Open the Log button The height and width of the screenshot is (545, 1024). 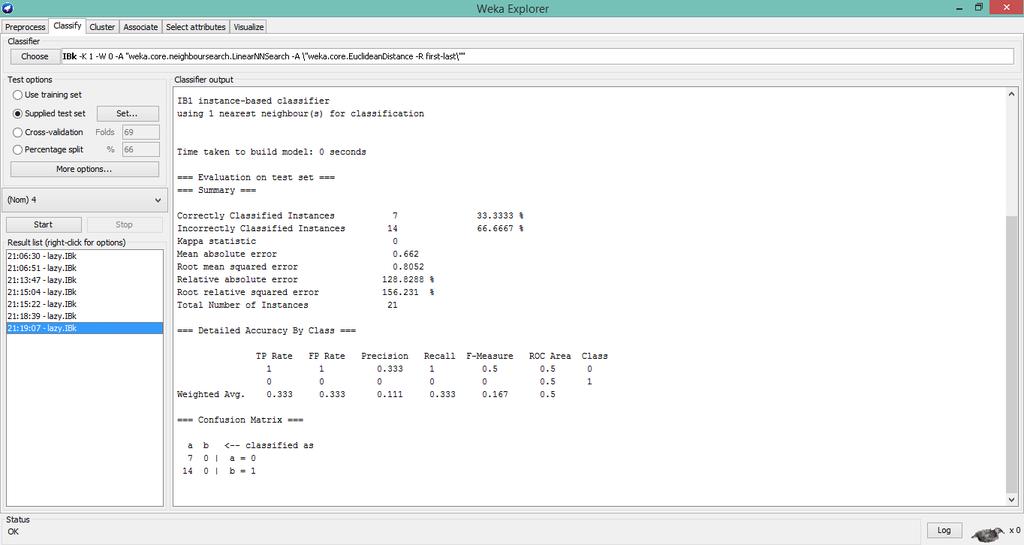point(944,530)
